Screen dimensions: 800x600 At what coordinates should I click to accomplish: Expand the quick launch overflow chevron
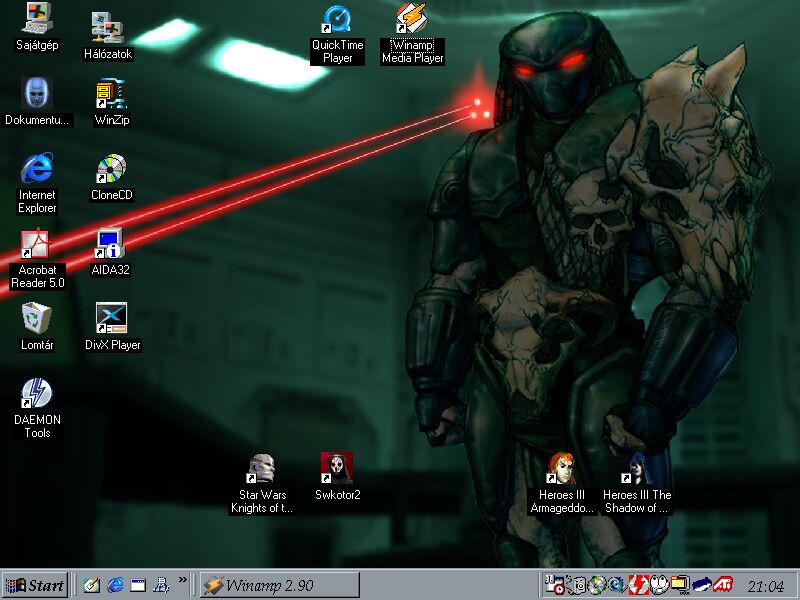pos(183,580)
